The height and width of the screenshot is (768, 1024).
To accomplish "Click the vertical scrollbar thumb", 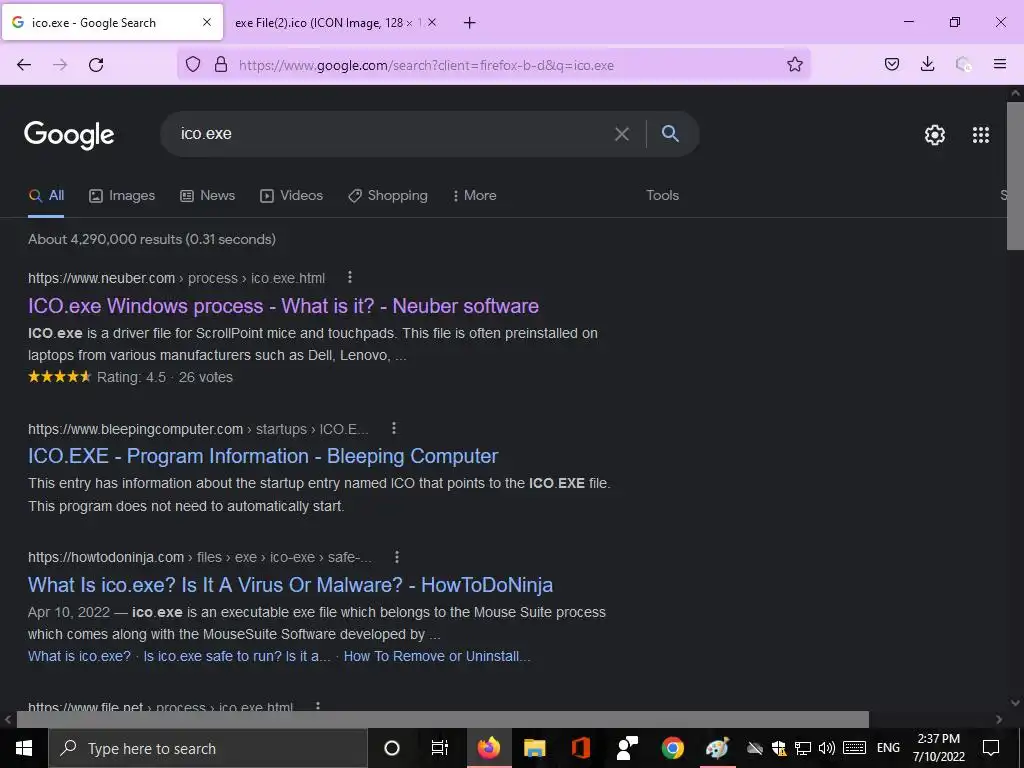I will (1015, 175).
